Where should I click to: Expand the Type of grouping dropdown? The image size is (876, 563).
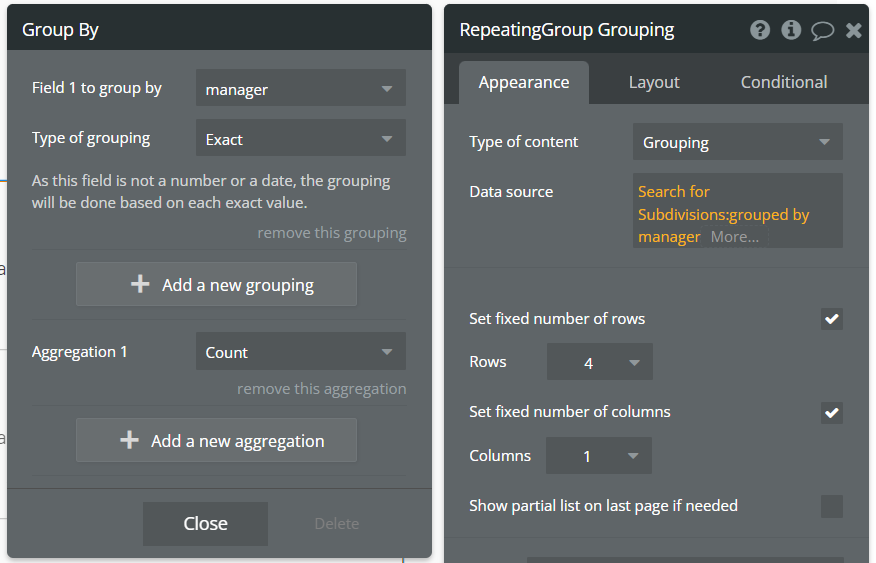(x=300, y=139)
